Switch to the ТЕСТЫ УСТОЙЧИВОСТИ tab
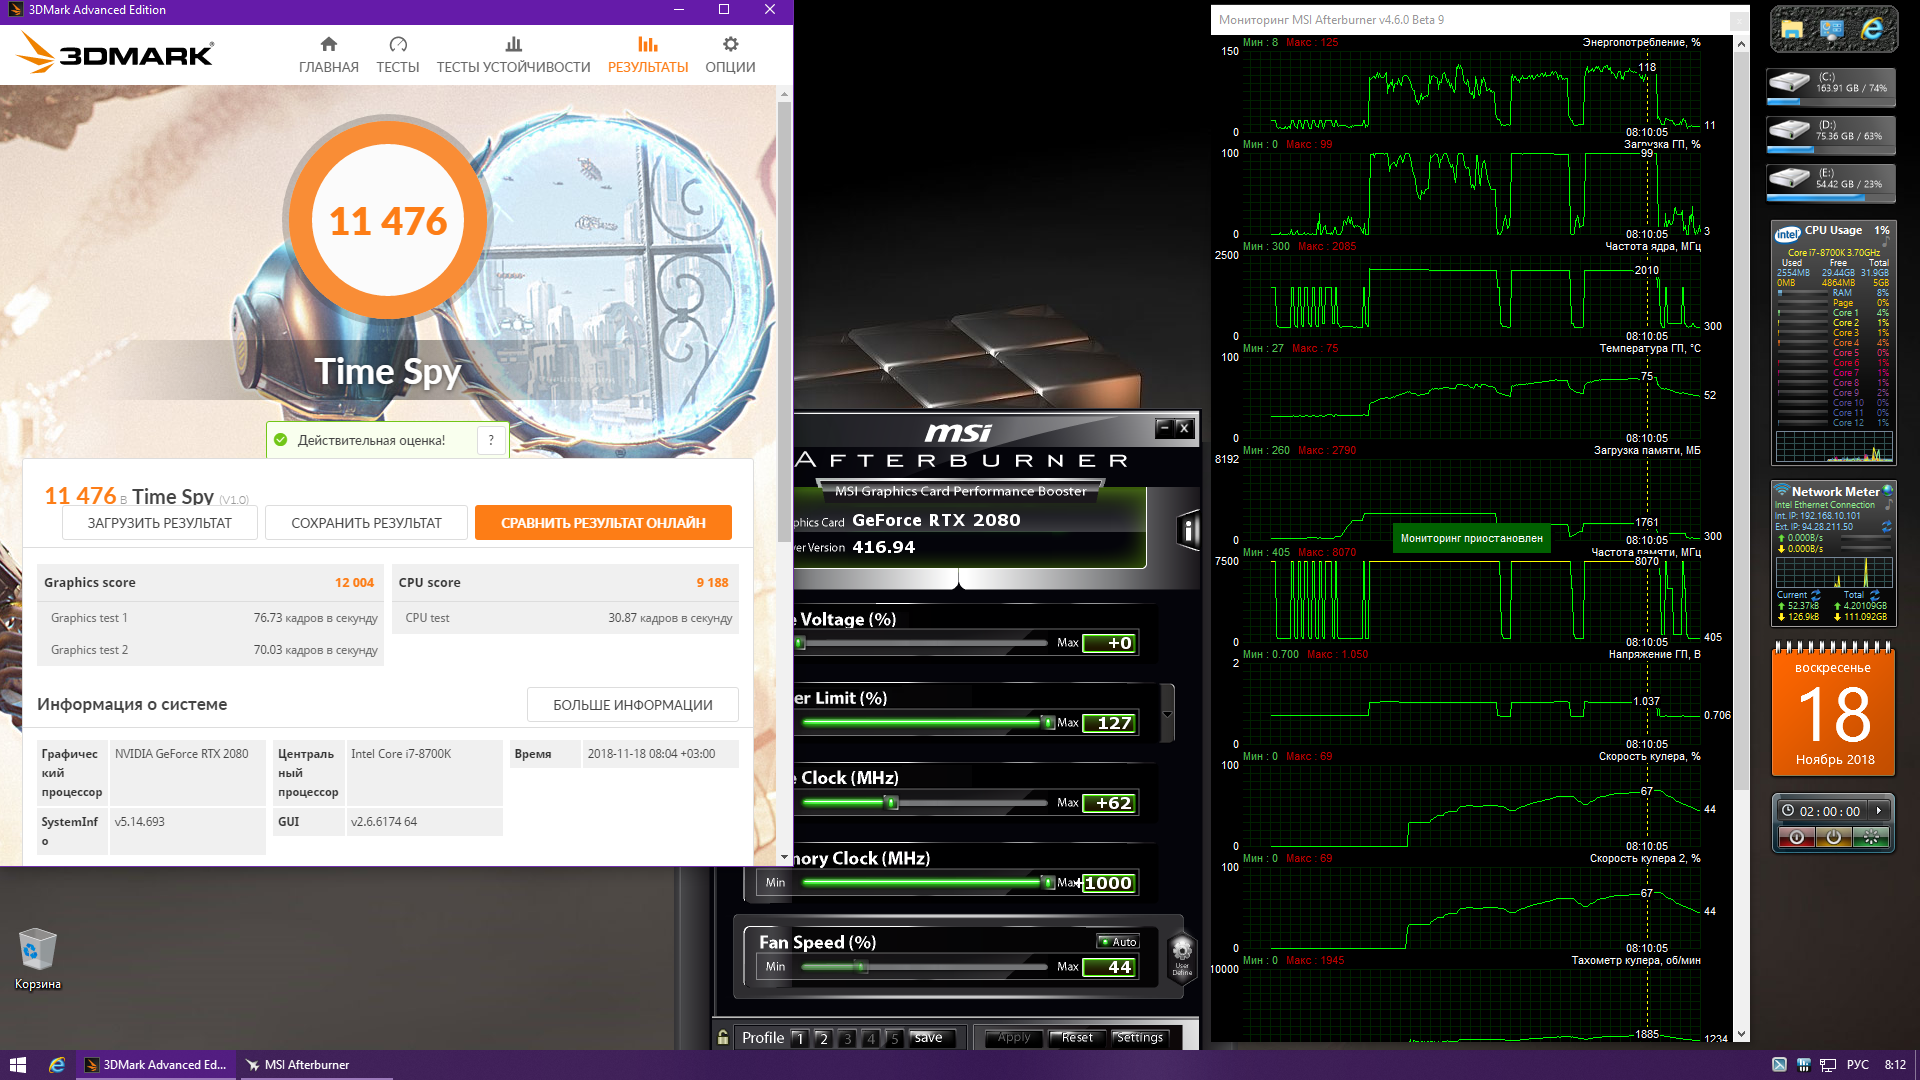The height and width of the screenshot is (1080, 1920). click(x=513, y=55)
